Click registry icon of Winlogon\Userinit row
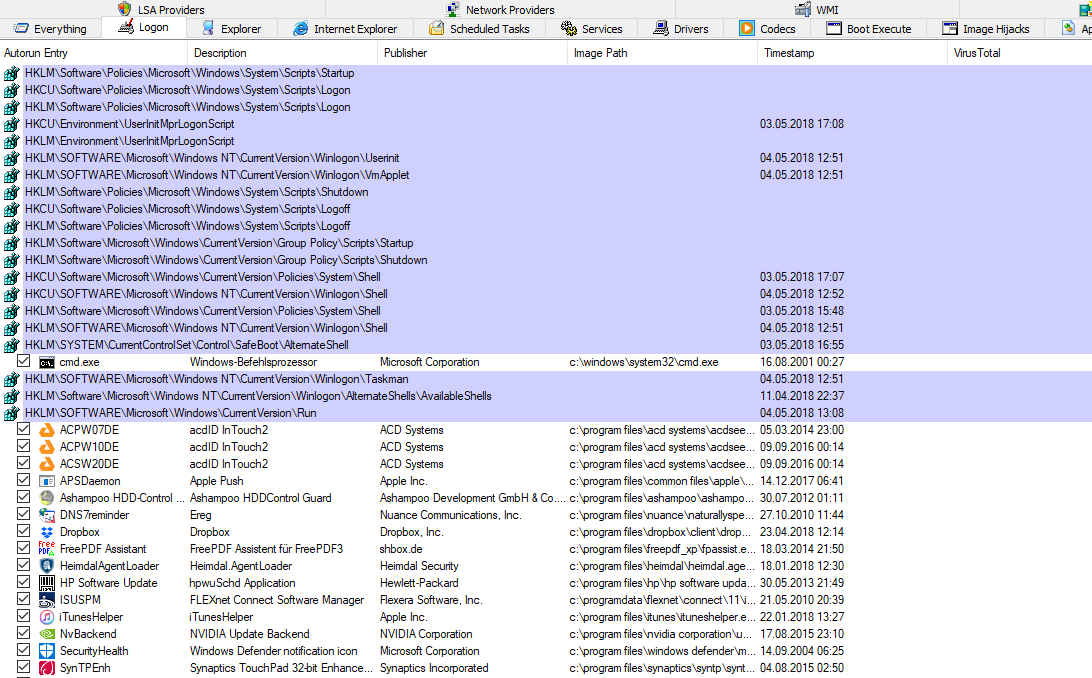The image size is (1092, 678). pos(11,159)
